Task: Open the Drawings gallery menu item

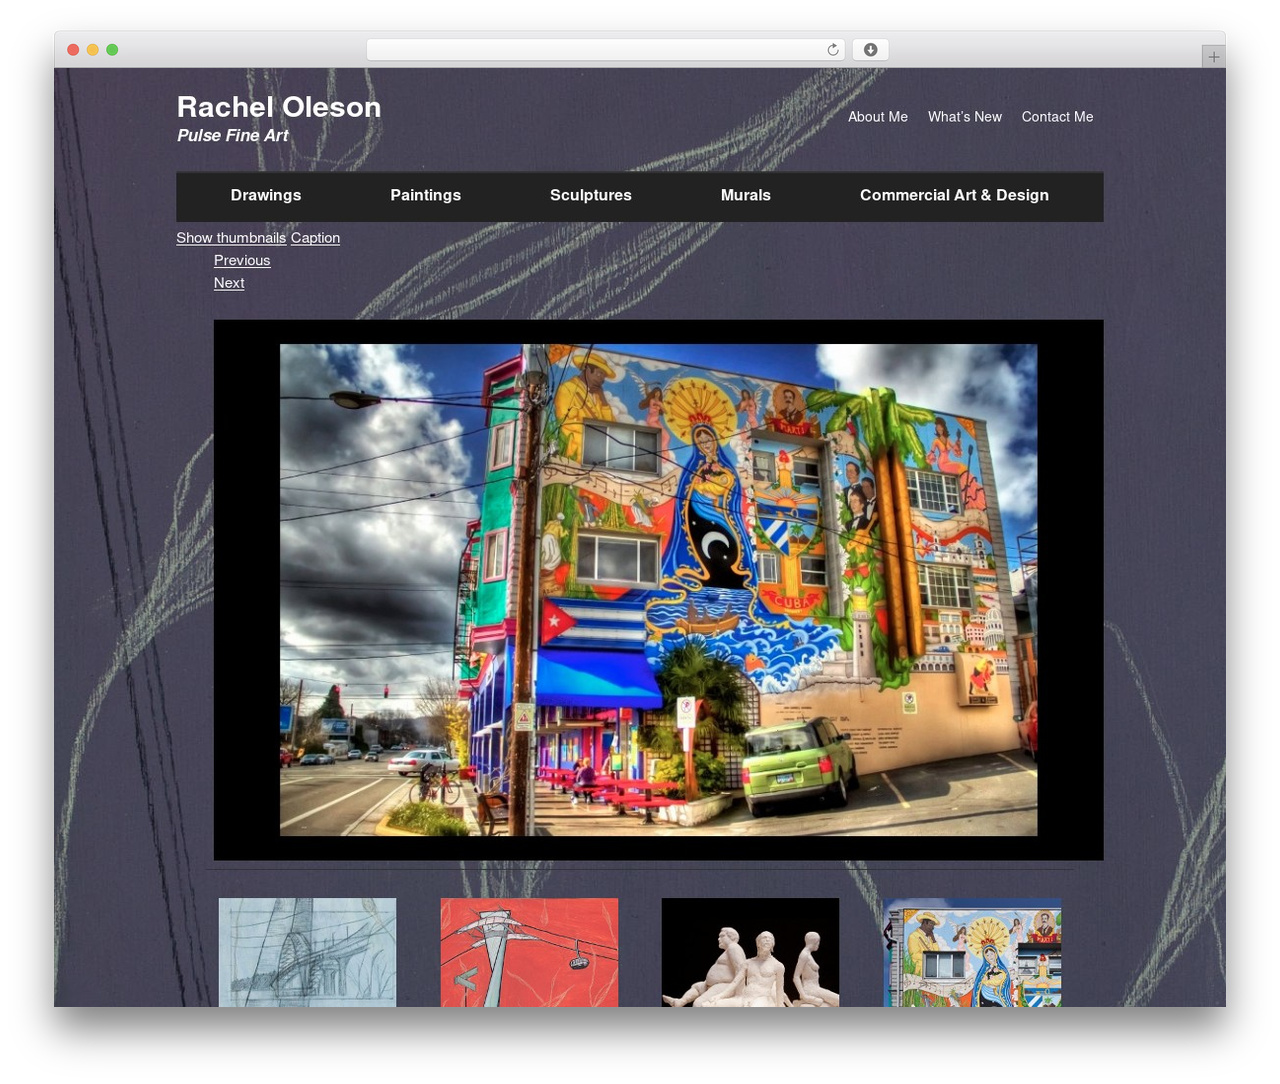Action: pyautogui.click(x=266, y=195)
